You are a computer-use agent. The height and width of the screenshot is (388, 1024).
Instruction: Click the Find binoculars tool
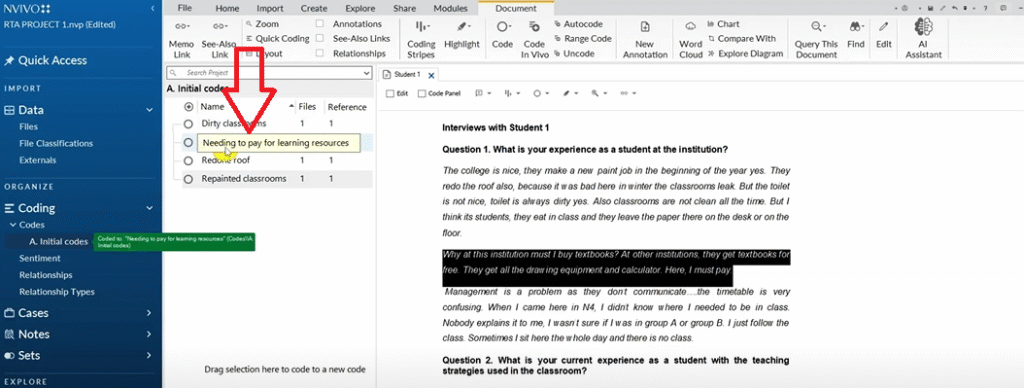coord(856,35)
